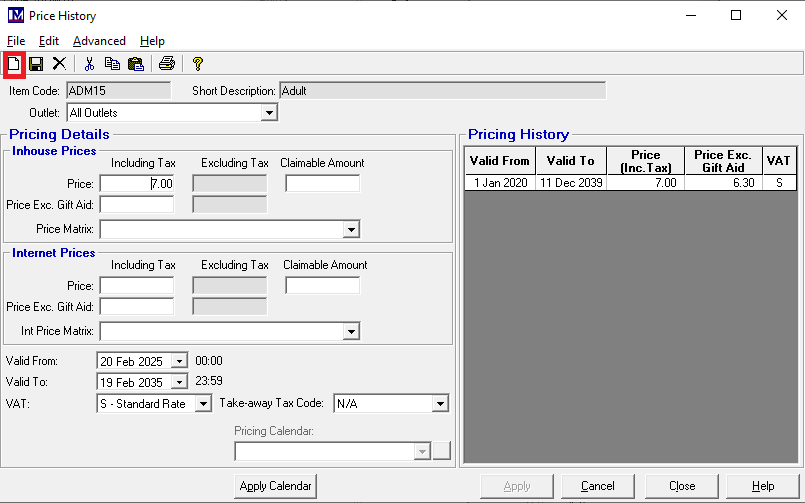Click the New record toolbar icon
Screen dimensions: 805x503
click(x=14, y=64)
